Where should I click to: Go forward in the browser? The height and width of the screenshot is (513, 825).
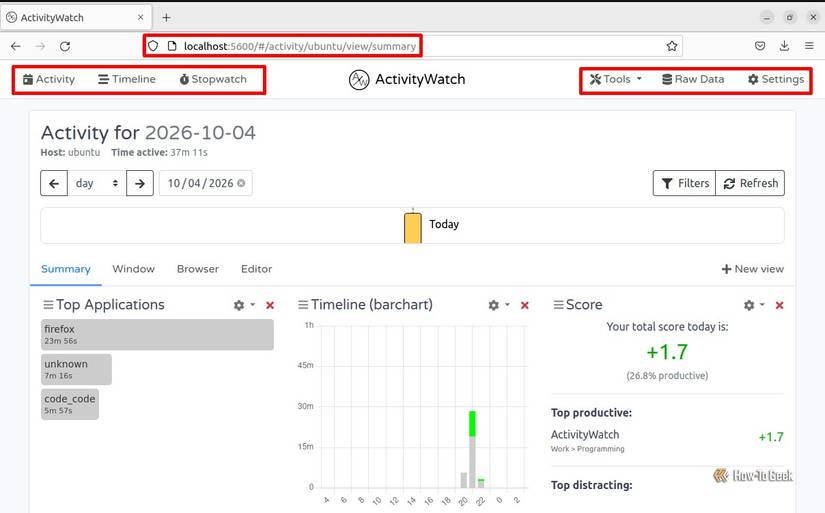pos(41,46)
